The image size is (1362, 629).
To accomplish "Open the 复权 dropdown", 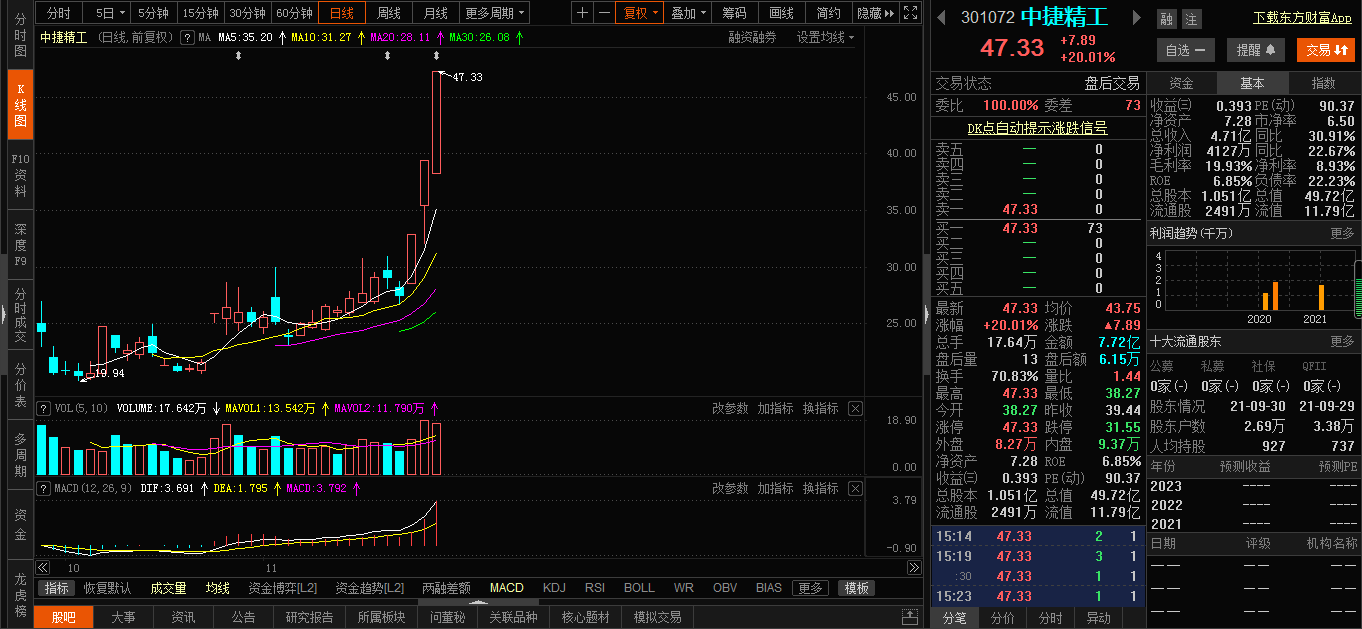I will point(641,13).
